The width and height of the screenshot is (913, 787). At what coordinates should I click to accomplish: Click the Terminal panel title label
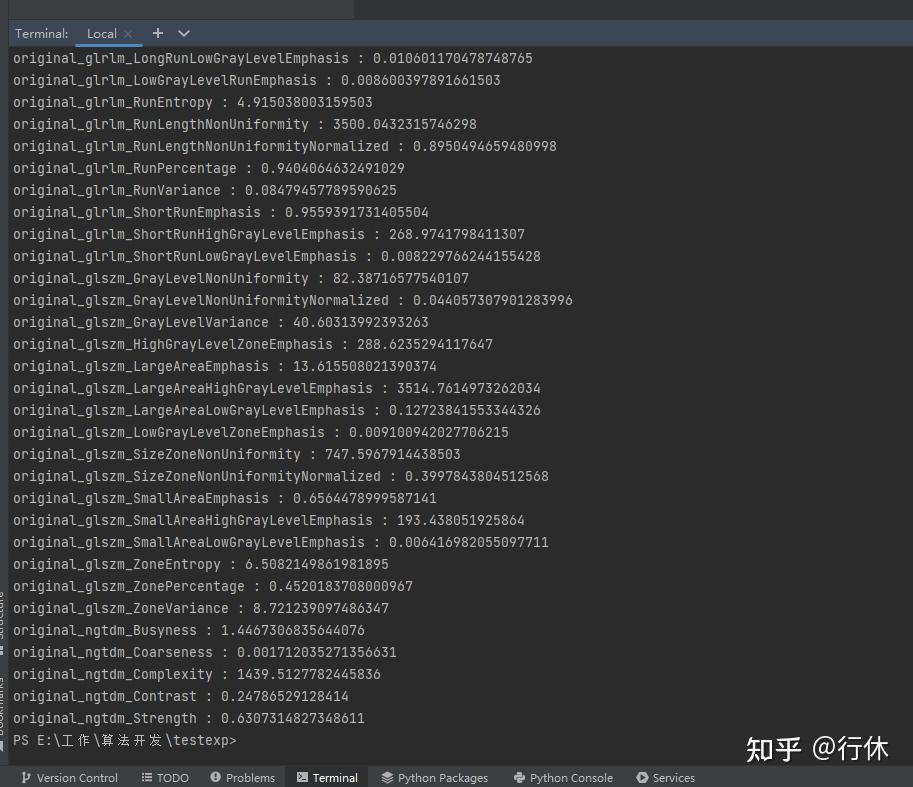tap(41, 34)
